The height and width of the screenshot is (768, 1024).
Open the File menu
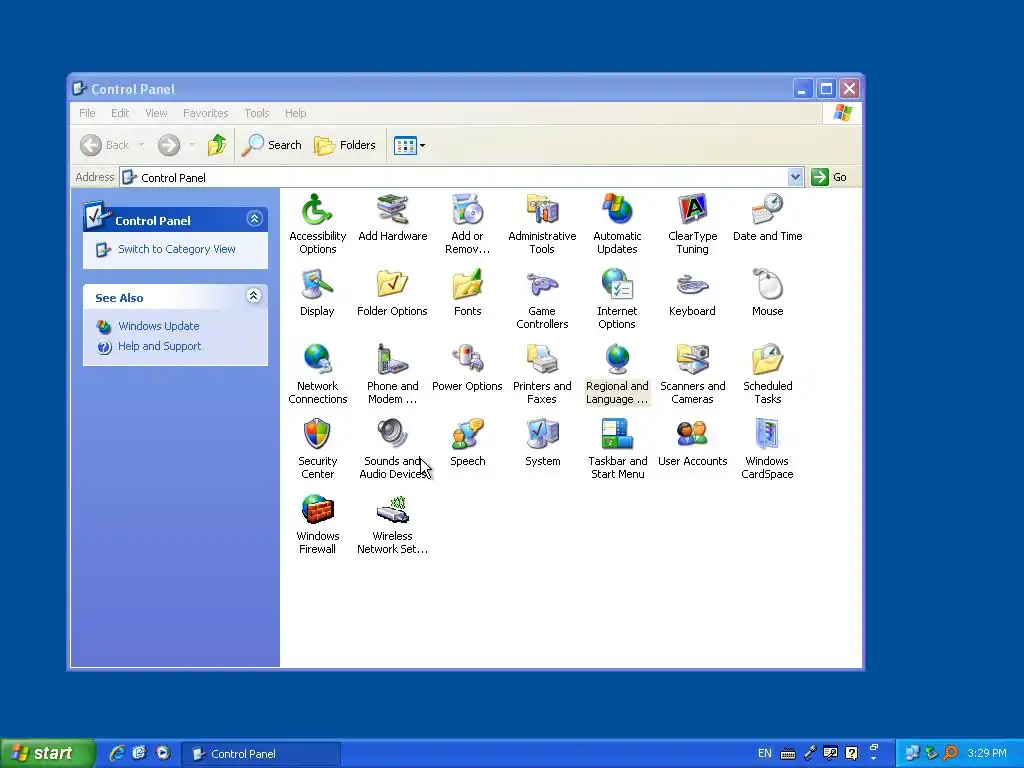(87, 113)
